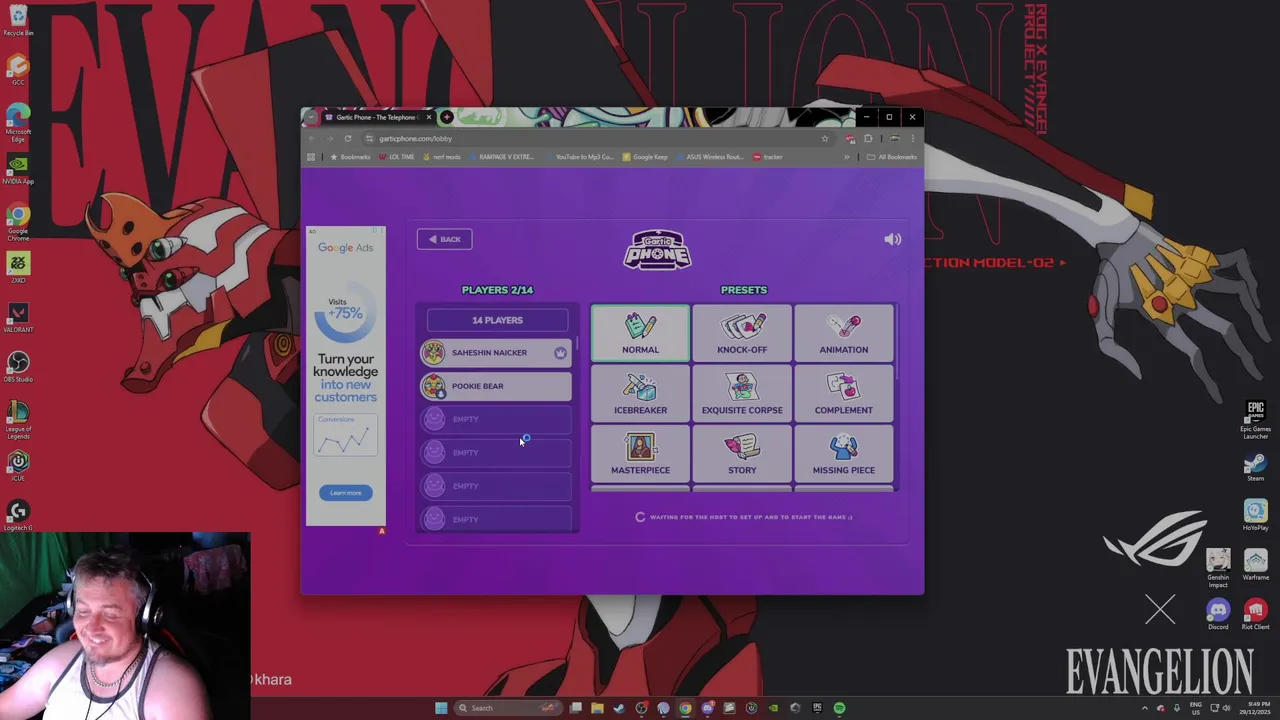Viewport: 1280px width, 720px height.
Task: Open Riot Client desktop shortcut
Action: (1255, 613)
